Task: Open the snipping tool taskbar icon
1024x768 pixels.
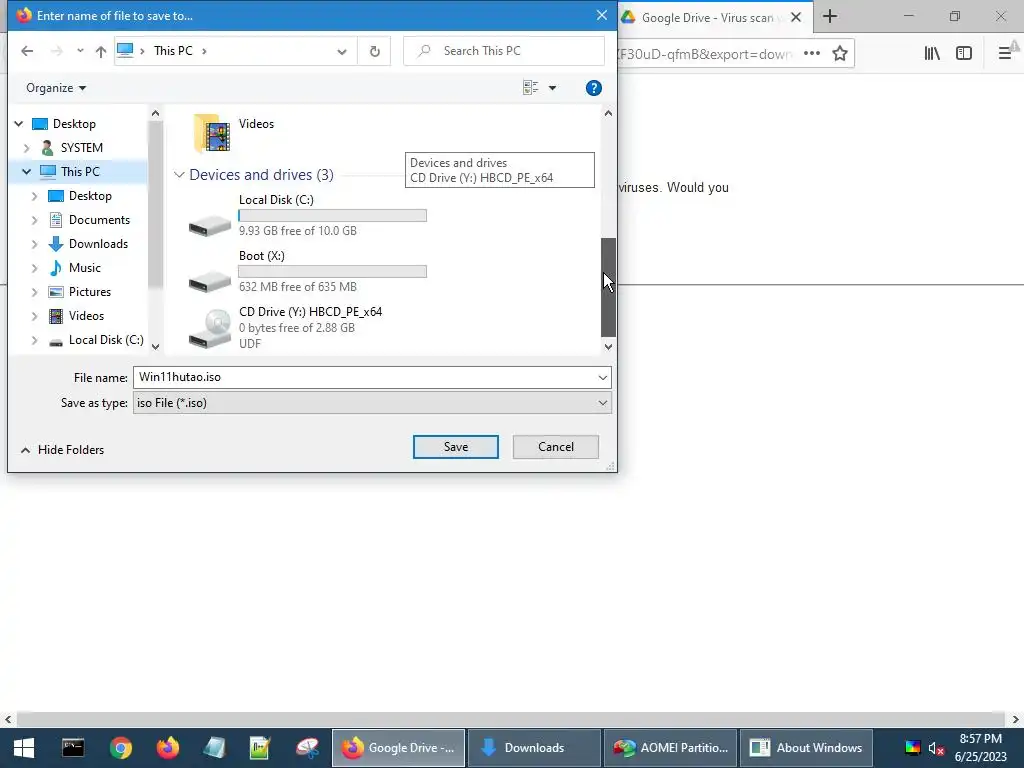Action: pos(307,748)
